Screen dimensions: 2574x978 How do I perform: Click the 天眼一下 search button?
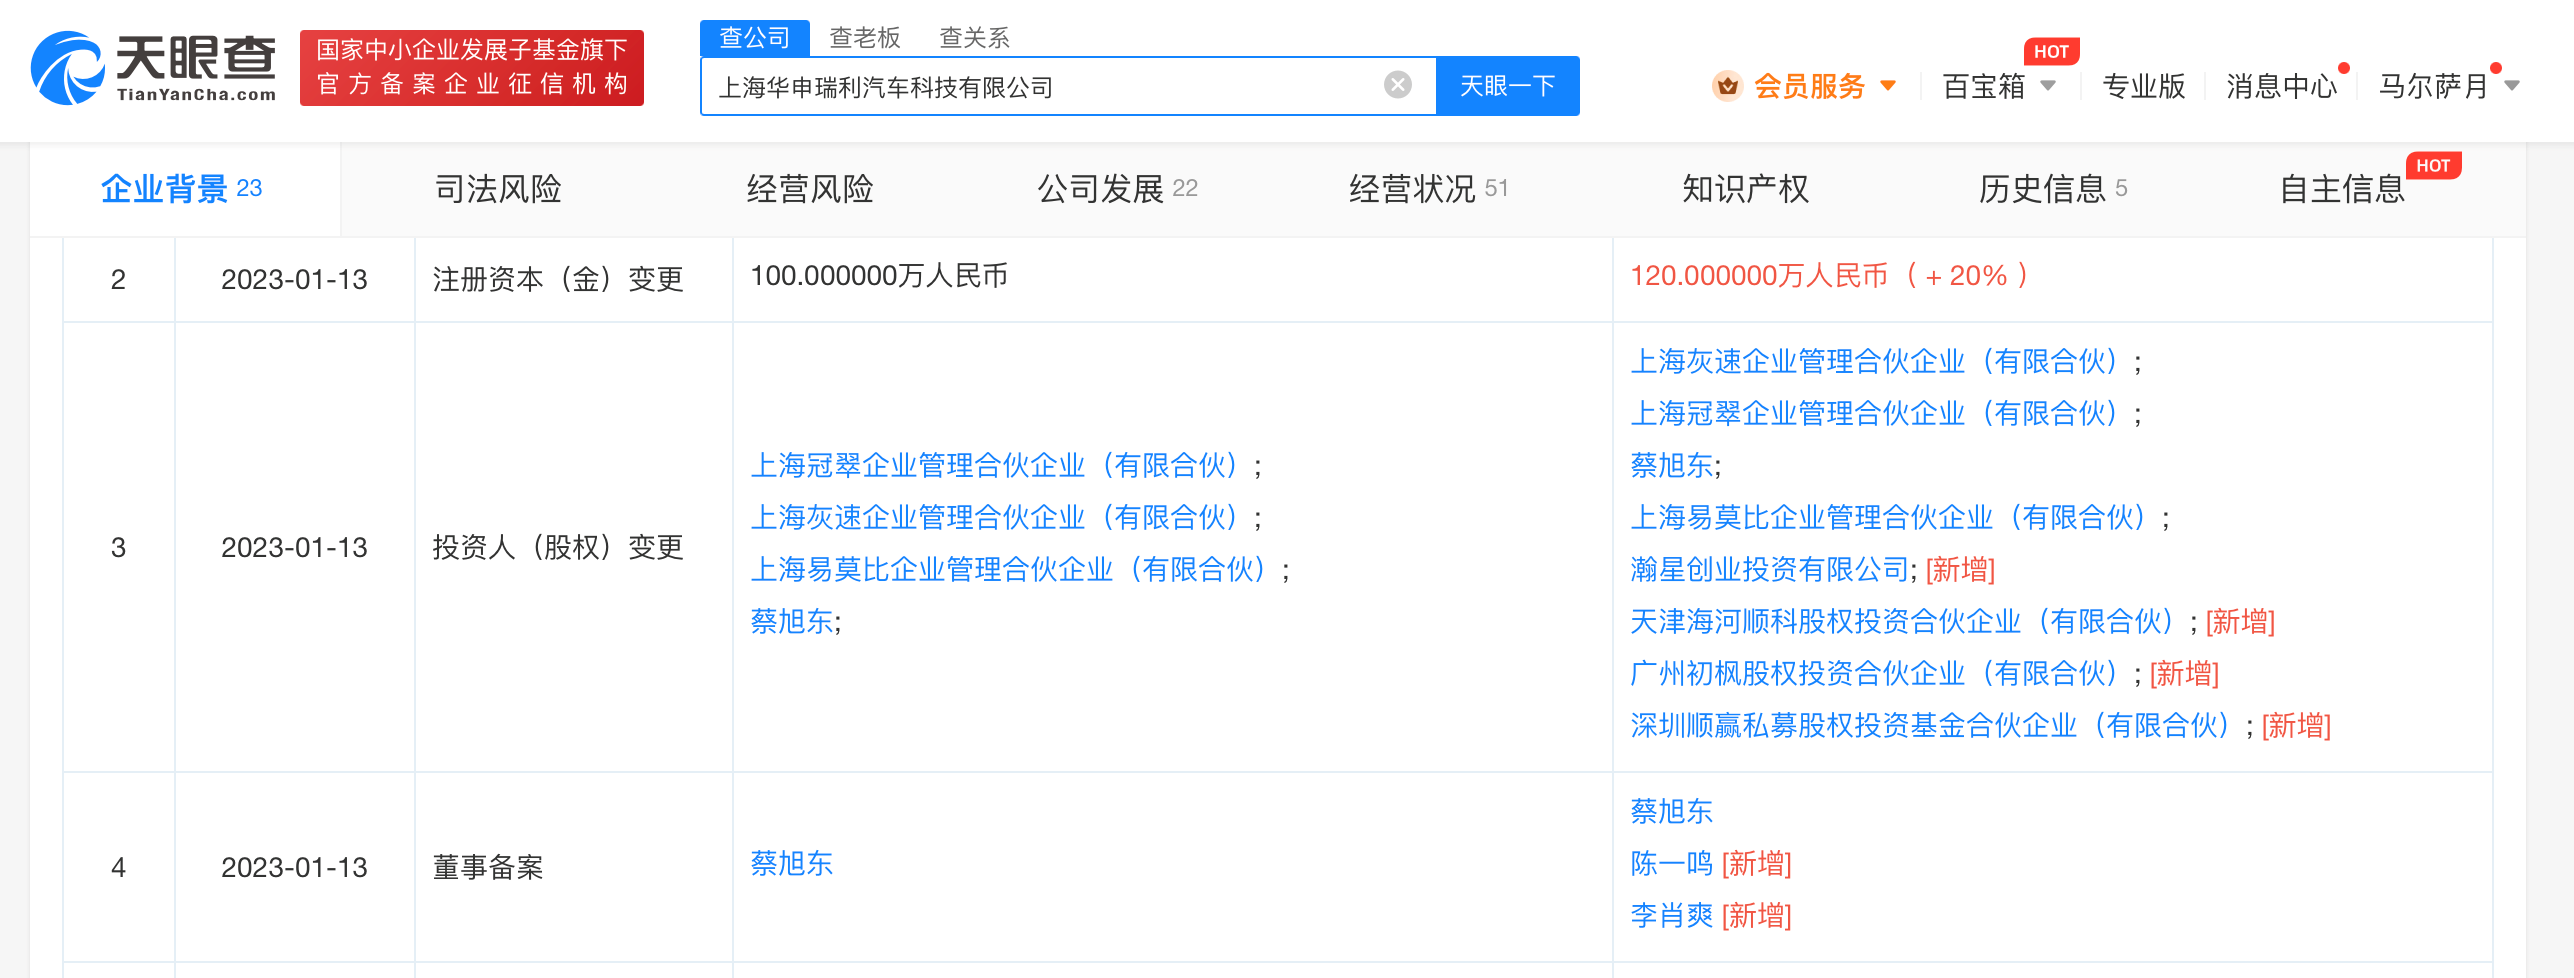pyautogui.click(x=1507, y=86)
